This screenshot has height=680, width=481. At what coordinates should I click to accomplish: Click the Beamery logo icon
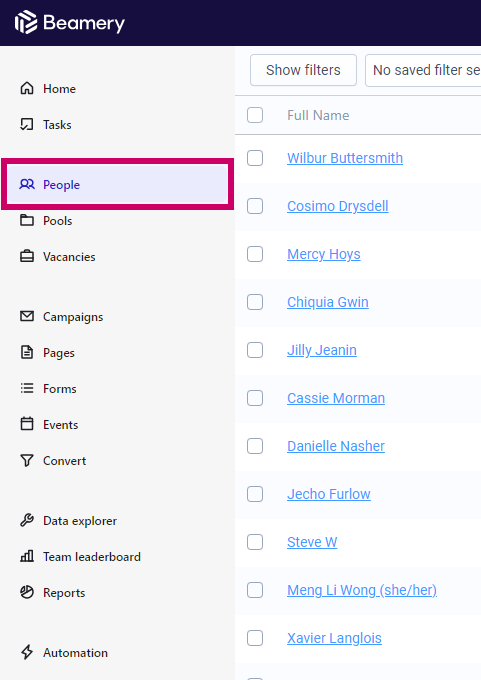[x=26, y=22]
